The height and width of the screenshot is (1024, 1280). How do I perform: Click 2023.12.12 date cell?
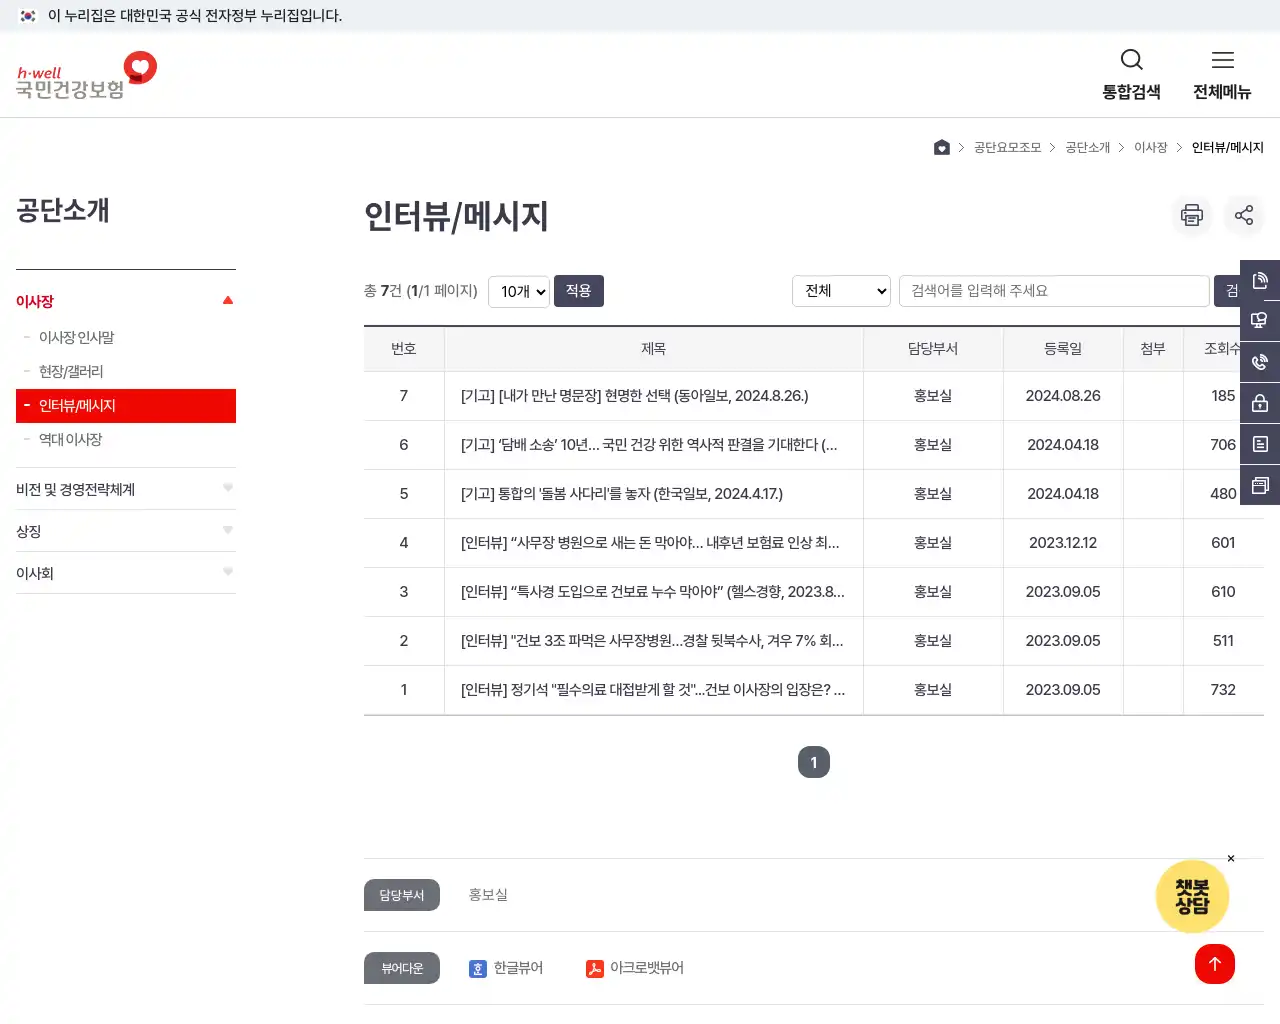coord(1063,543)
